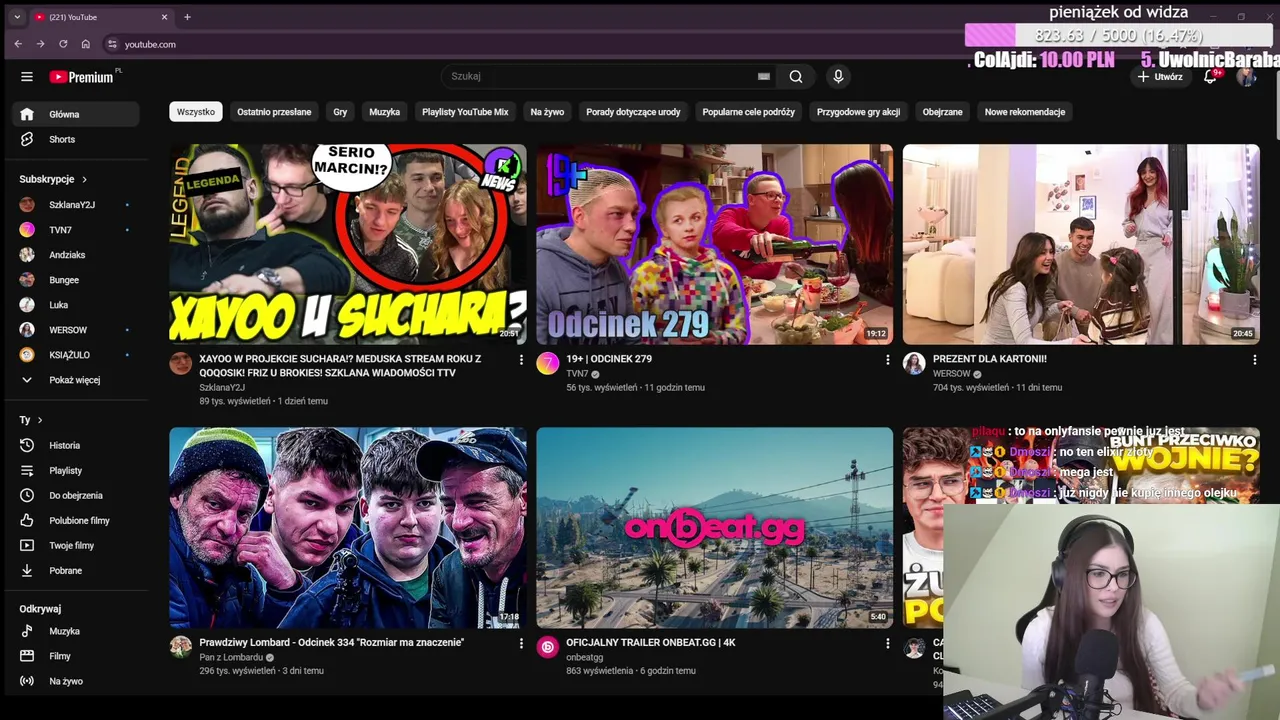Expand Pokaż więcej subscriptions
The image size is (1280, 720).
click(x=76, y=380)
